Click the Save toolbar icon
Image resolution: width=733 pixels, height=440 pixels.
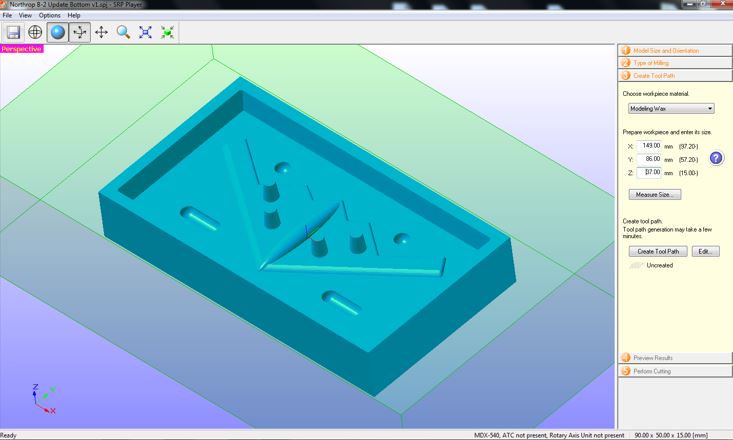[13, 32]
